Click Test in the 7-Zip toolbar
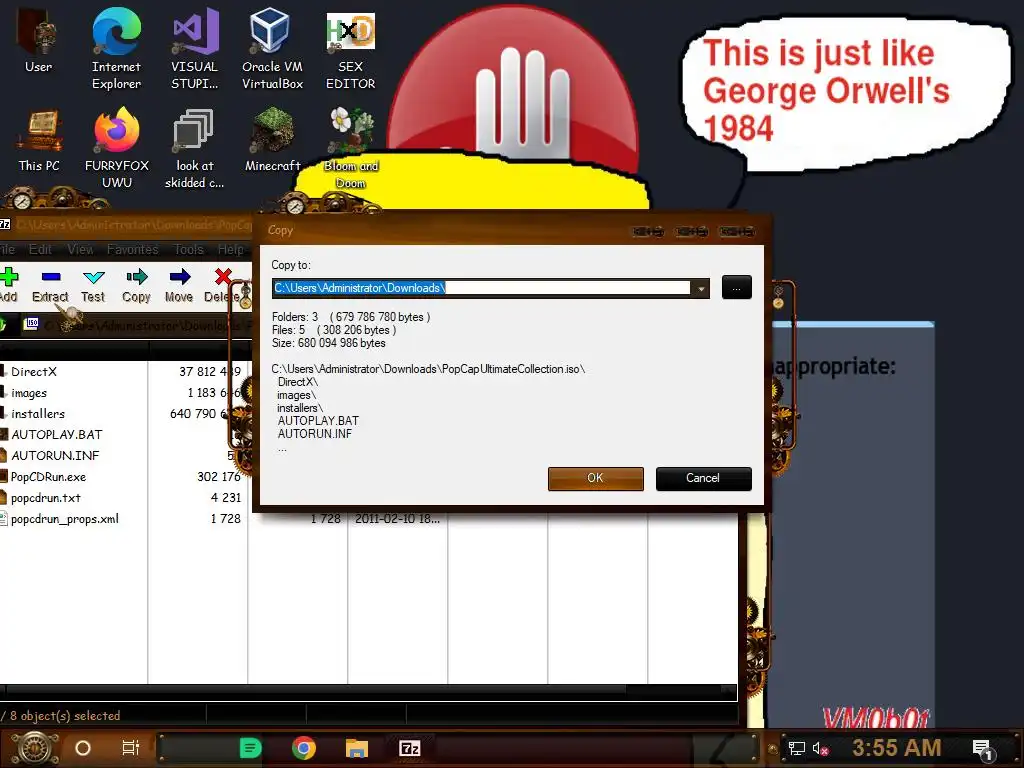 click(93, 285)
